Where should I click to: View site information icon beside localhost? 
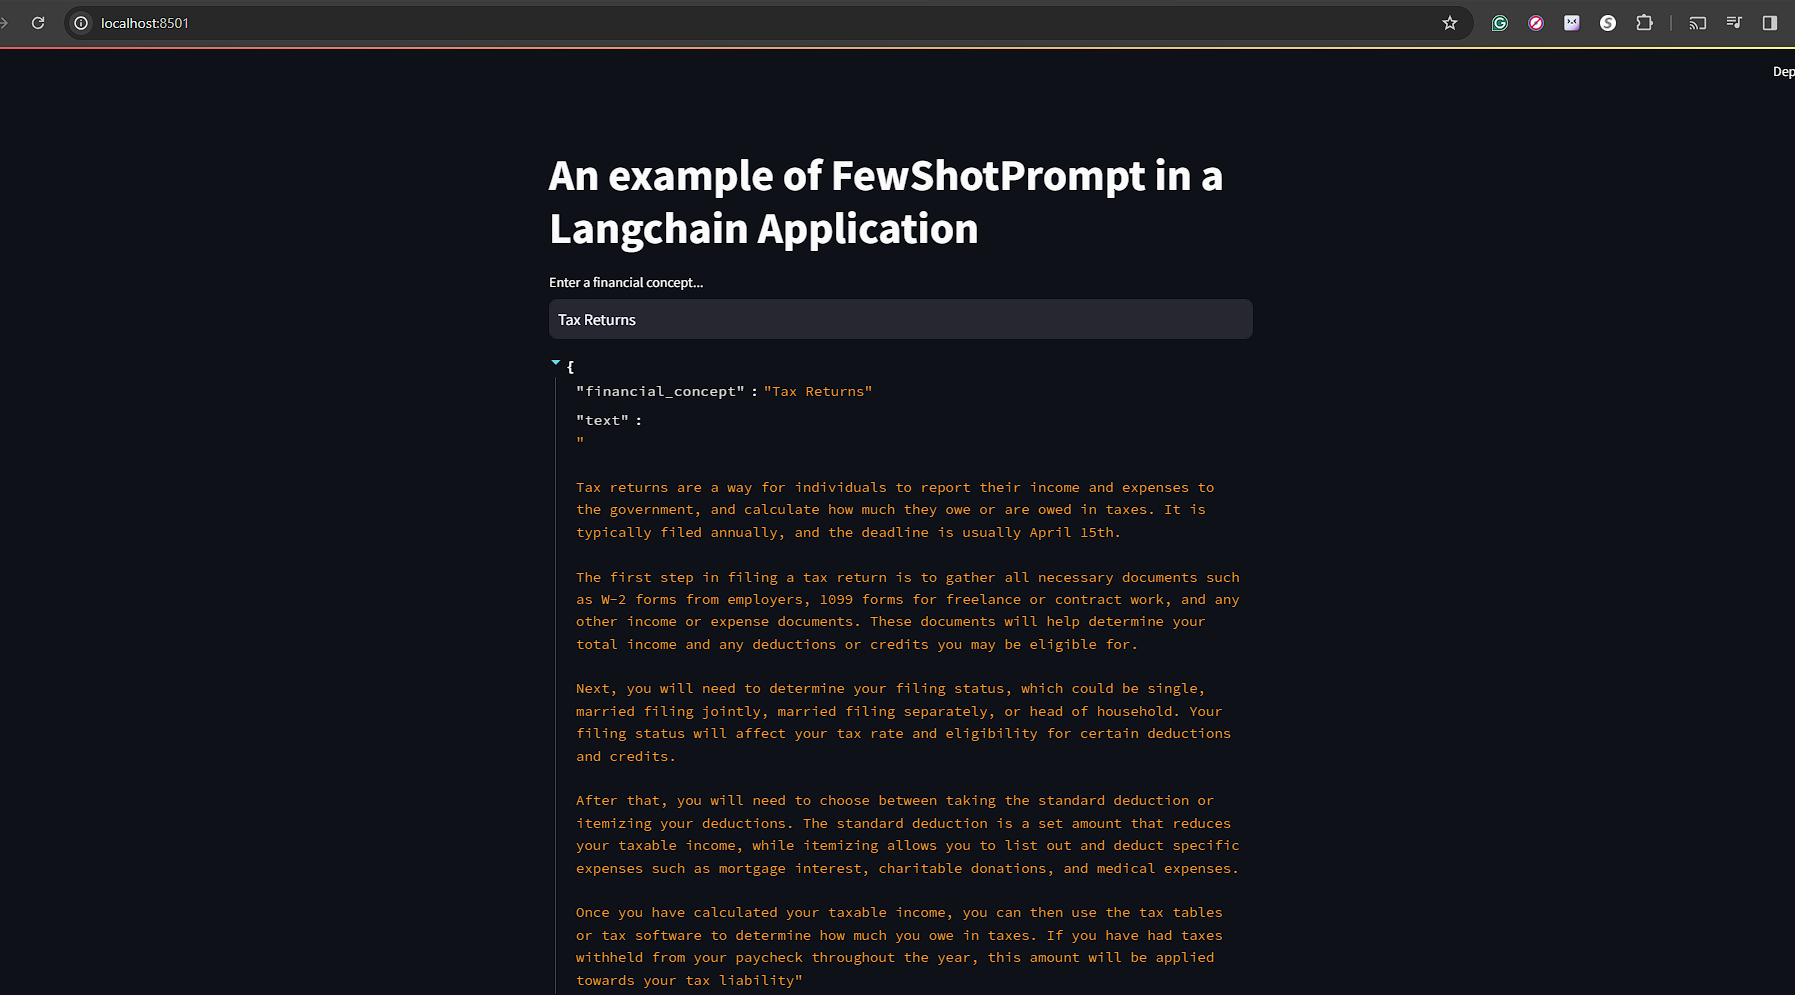tap(81, 23)
